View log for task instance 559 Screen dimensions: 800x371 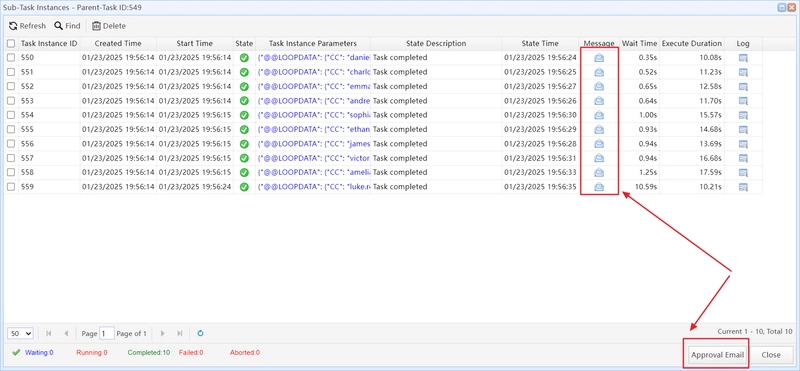[743, 187]
